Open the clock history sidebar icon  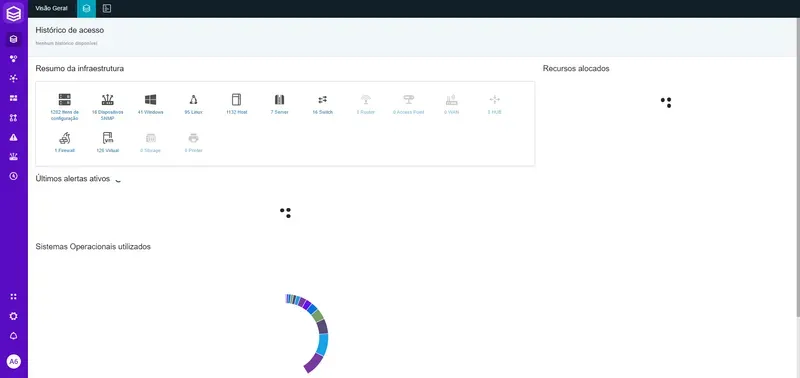click(x=14, y=176)
